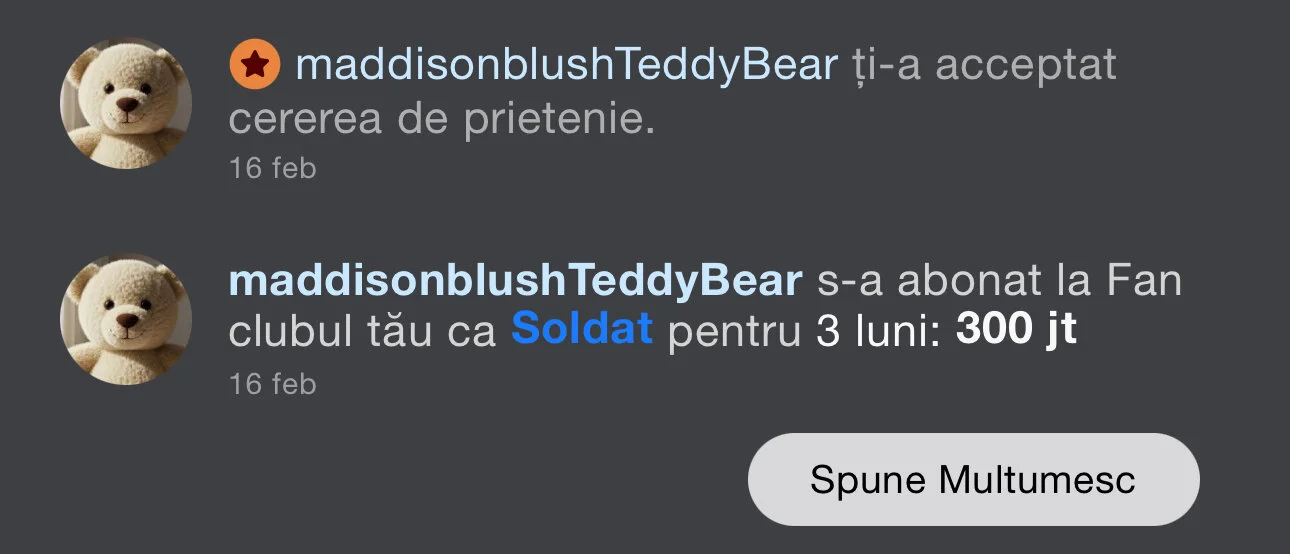Click the word 'clubul'
This screenshot has width=1290, height=554.
click(x=290, y=331)
